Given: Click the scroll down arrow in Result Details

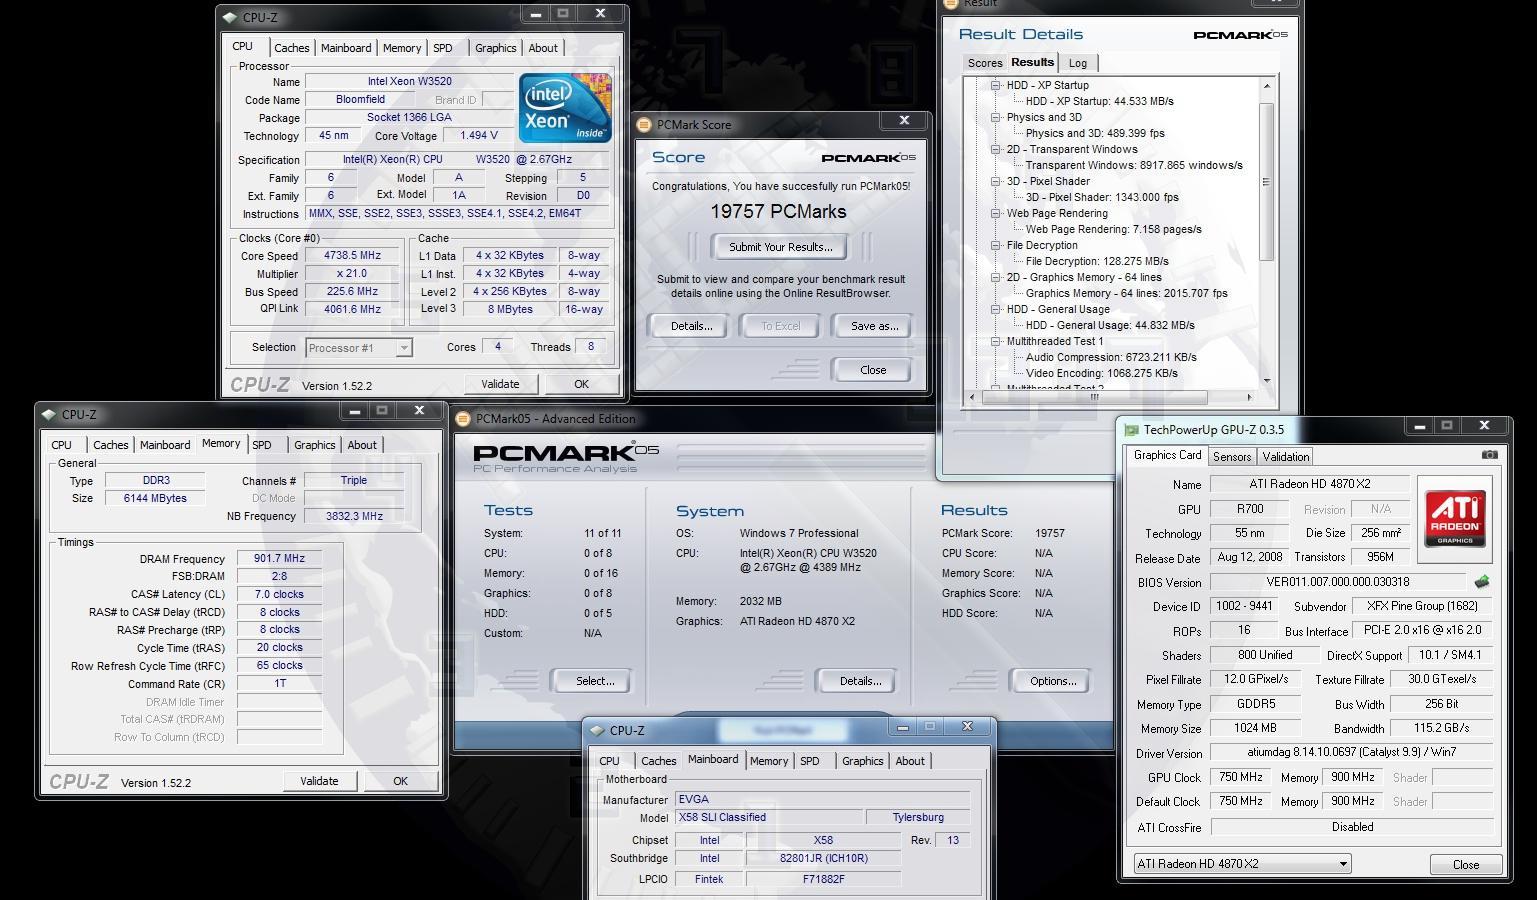Looking at the screenshot, I should [x=1266, y=381].
